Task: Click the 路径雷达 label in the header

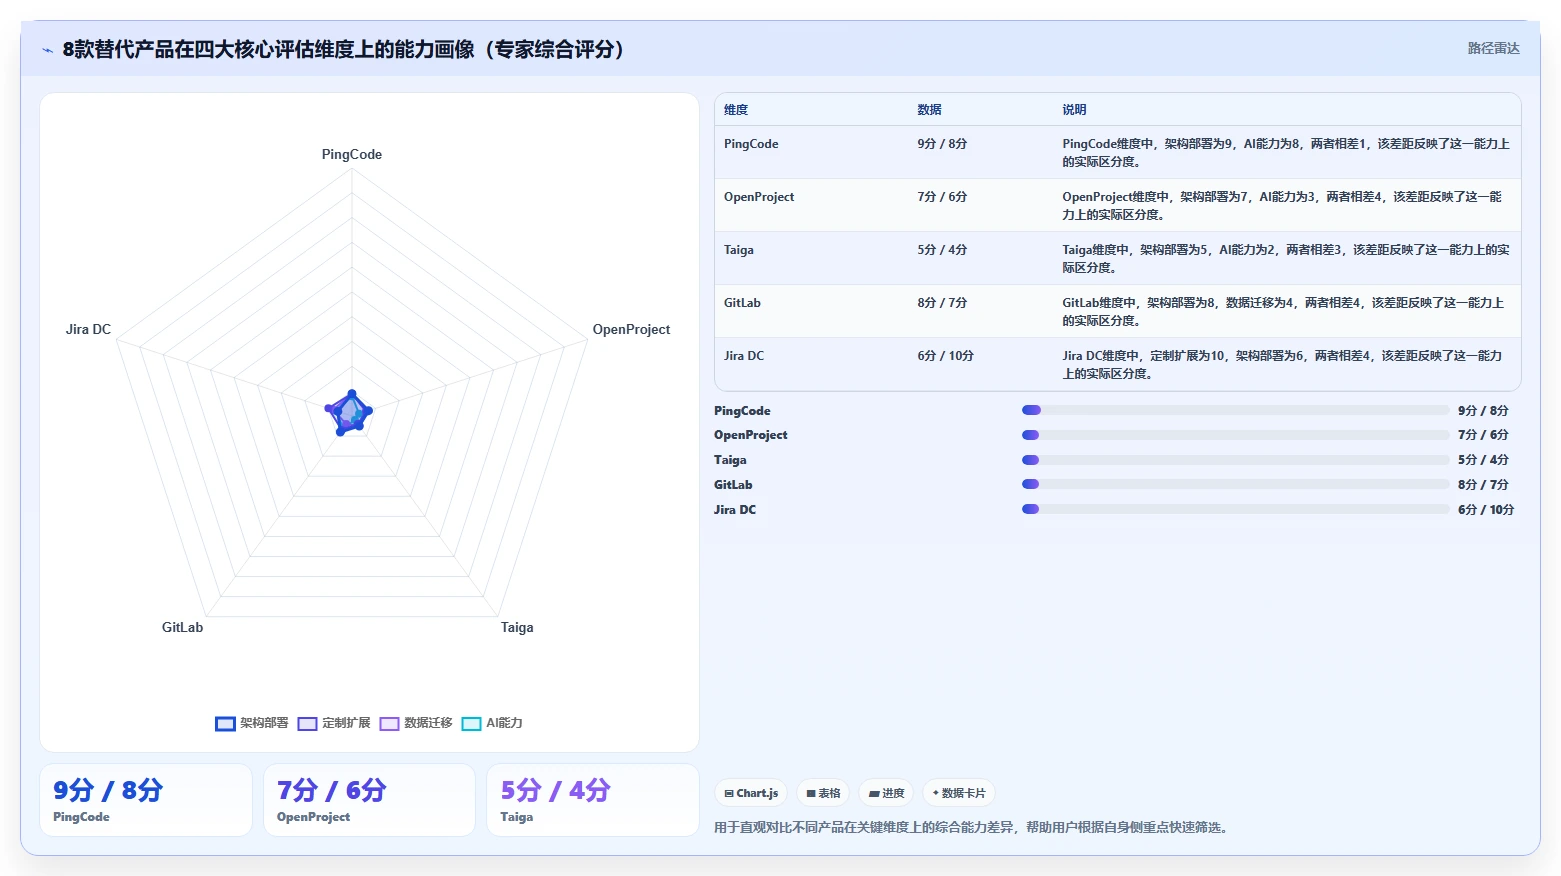Action: (x=1493, y=48)
